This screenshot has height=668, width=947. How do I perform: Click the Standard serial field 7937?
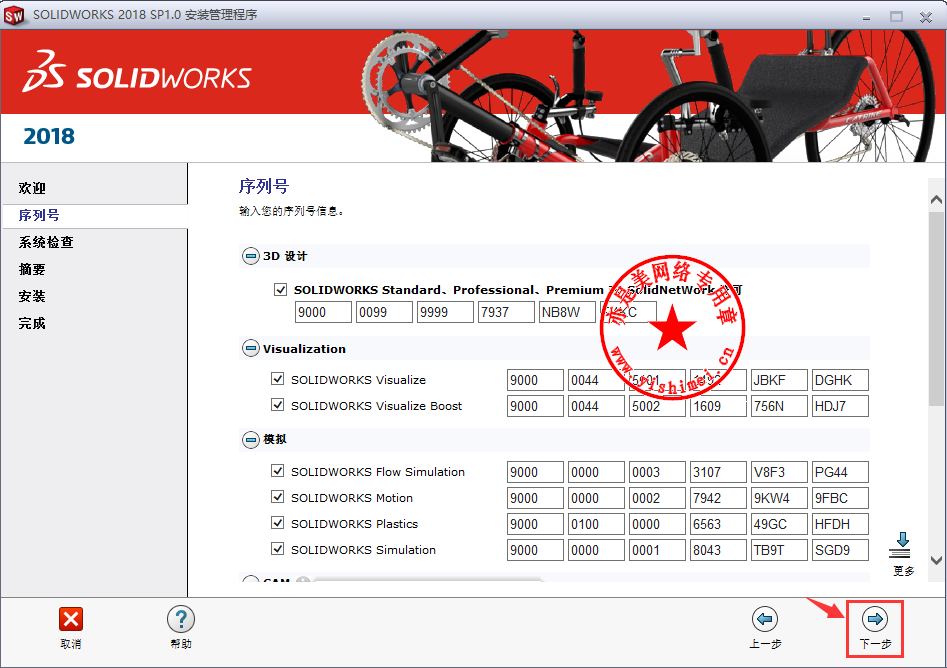point(506,312)
